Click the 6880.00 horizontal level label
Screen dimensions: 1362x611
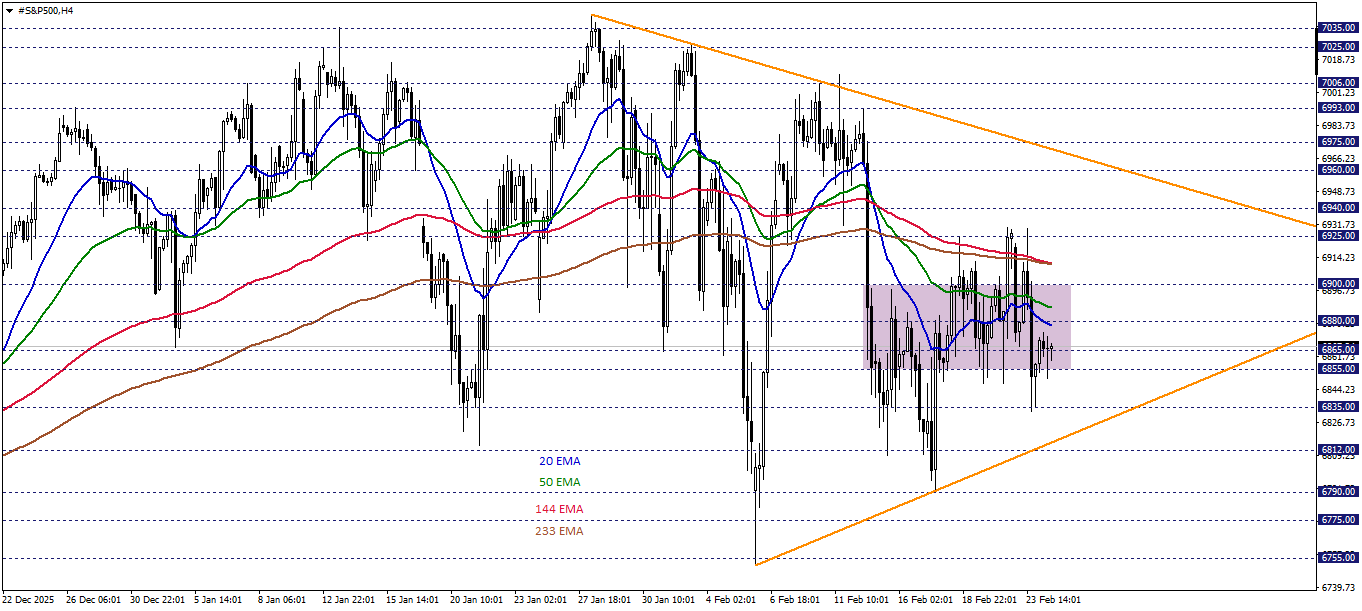tap(1337, 318)
